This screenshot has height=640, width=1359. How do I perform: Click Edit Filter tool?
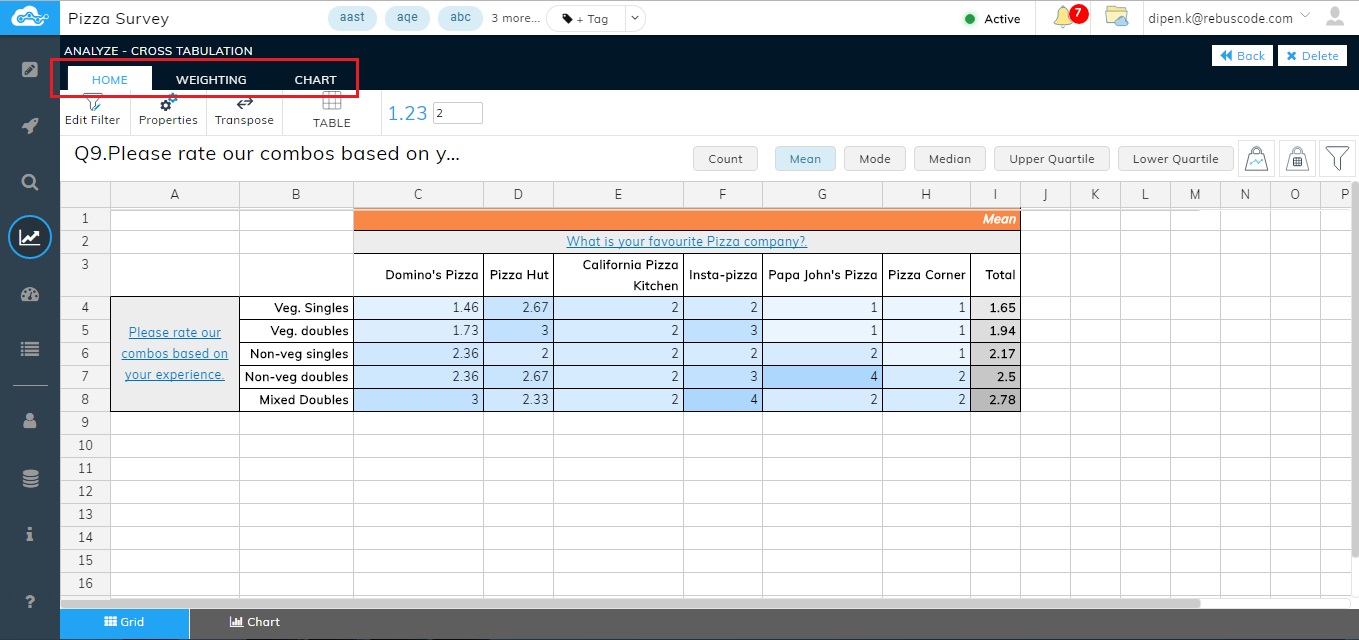pos(92,110)
